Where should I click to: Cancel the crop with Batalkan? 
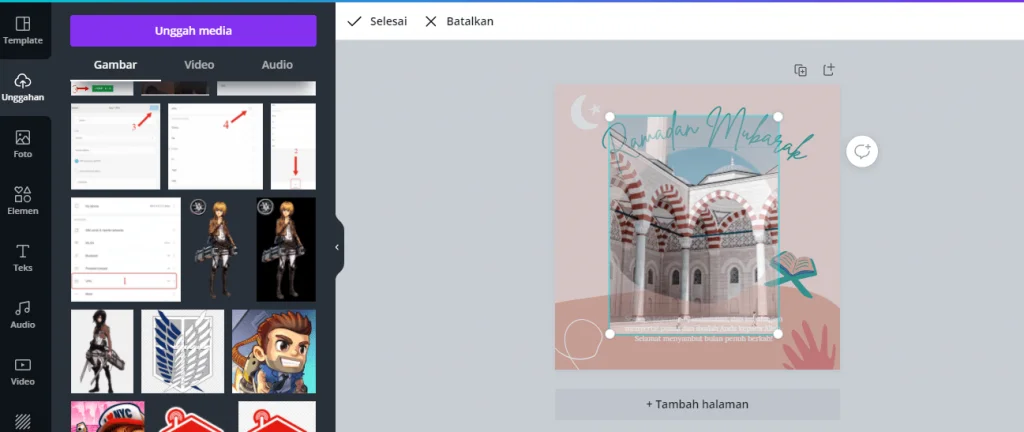(x=459, y=21)
